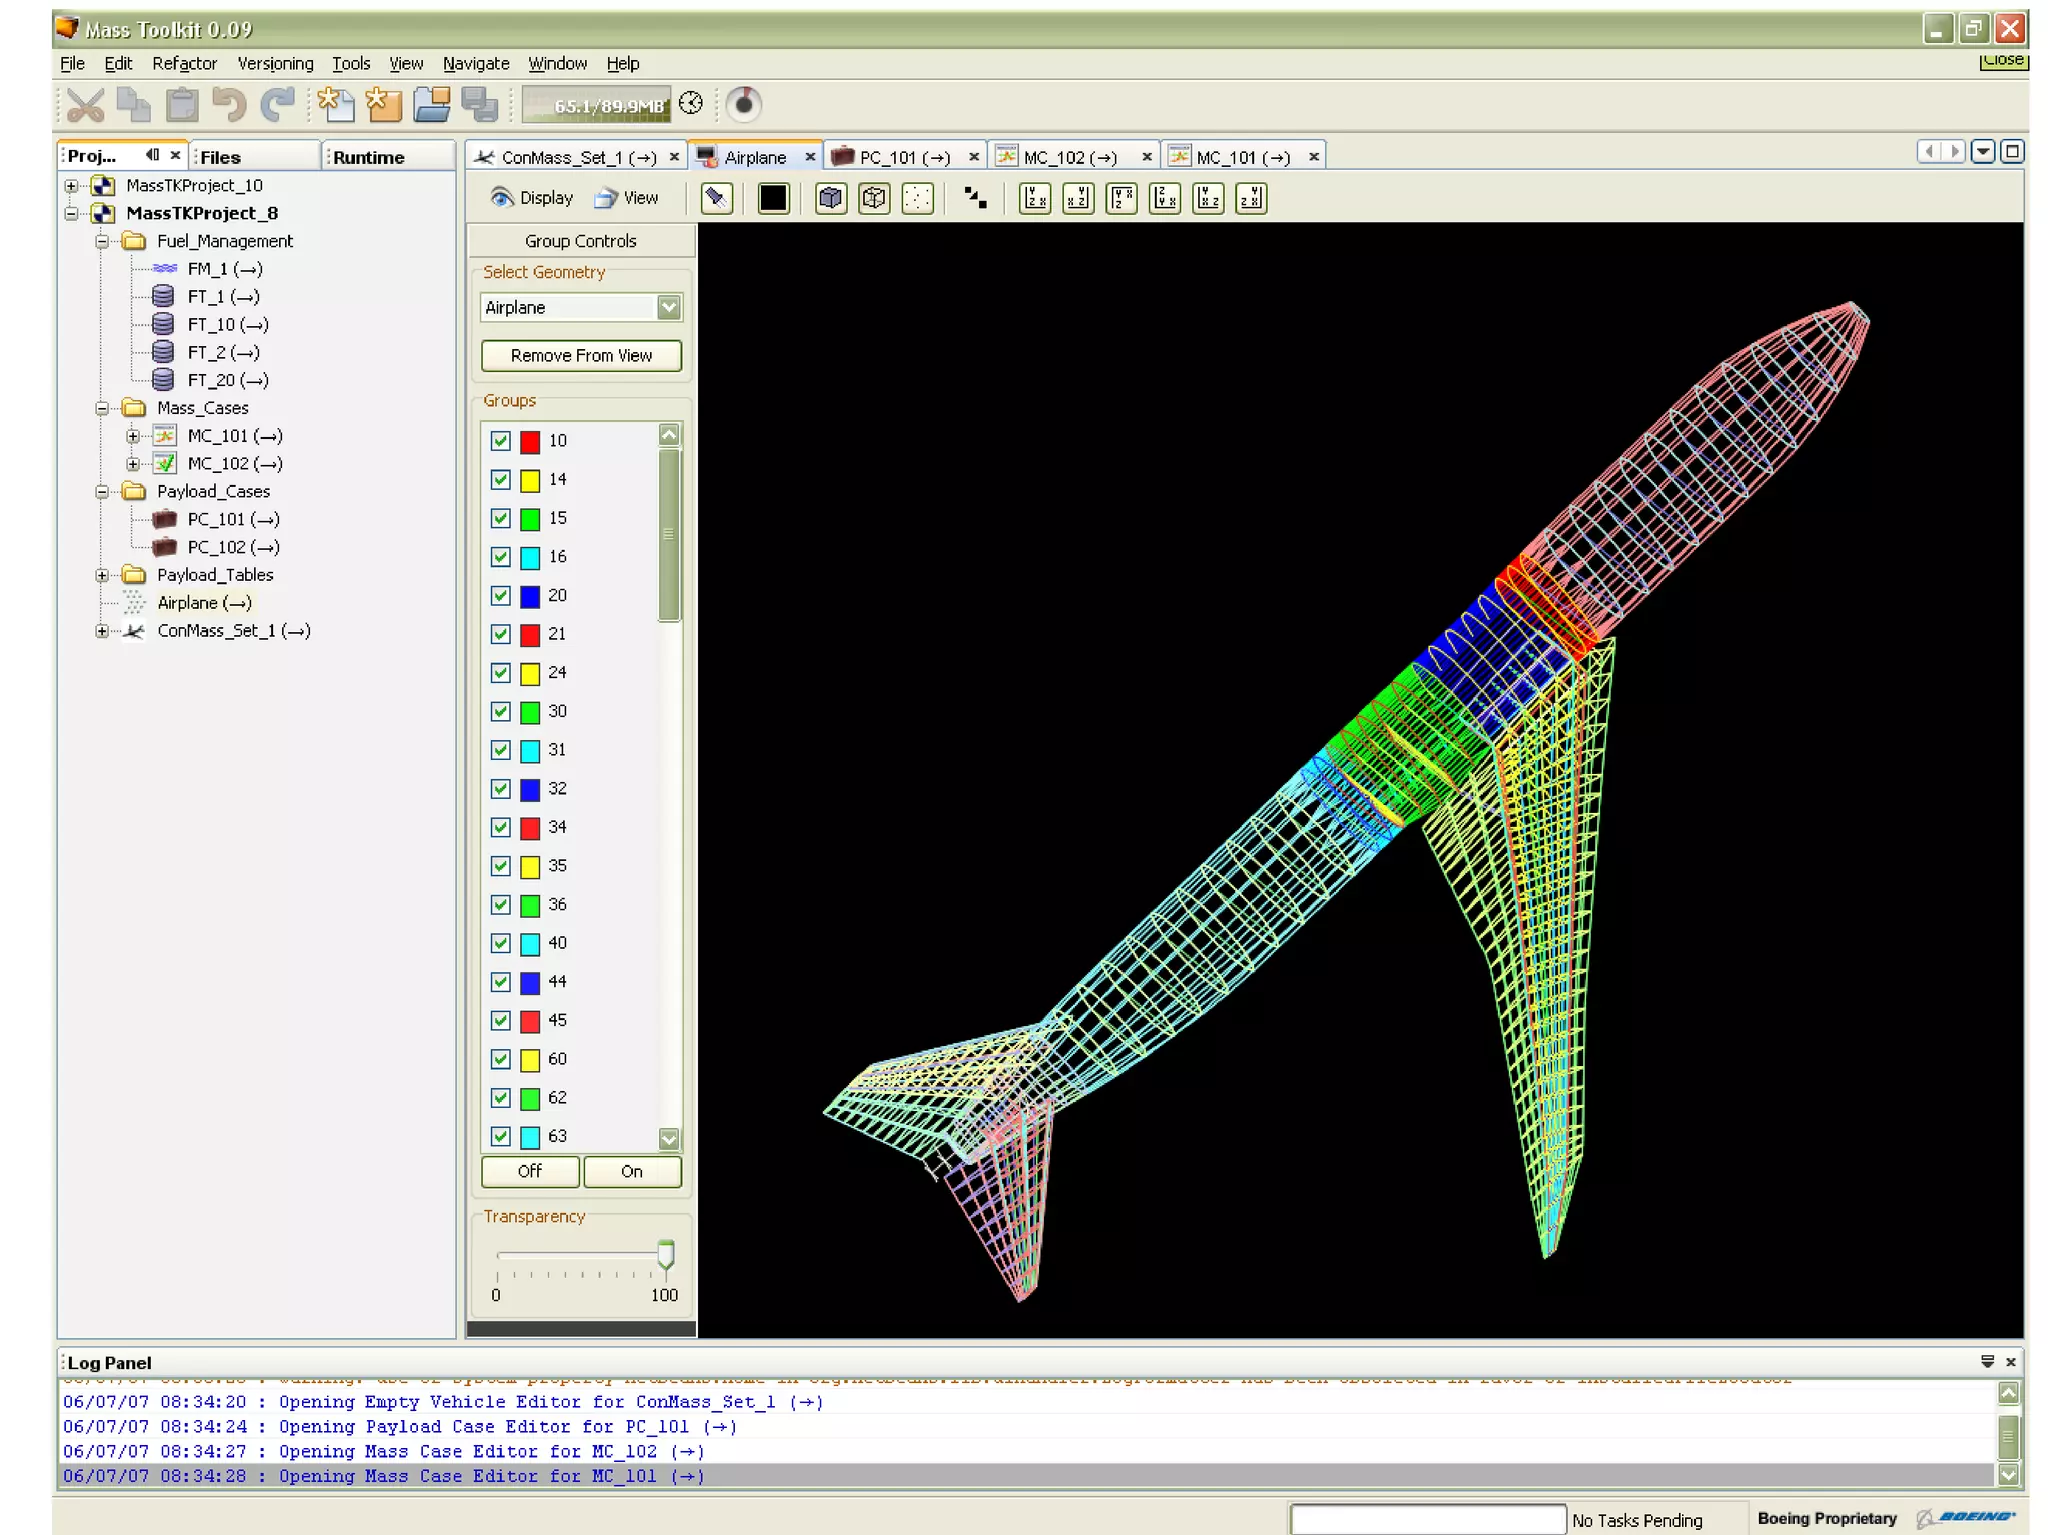This screenshot has height=1535, width=2048.
Task: Toggle group 31 checkbox
Action: coord(501,750)
